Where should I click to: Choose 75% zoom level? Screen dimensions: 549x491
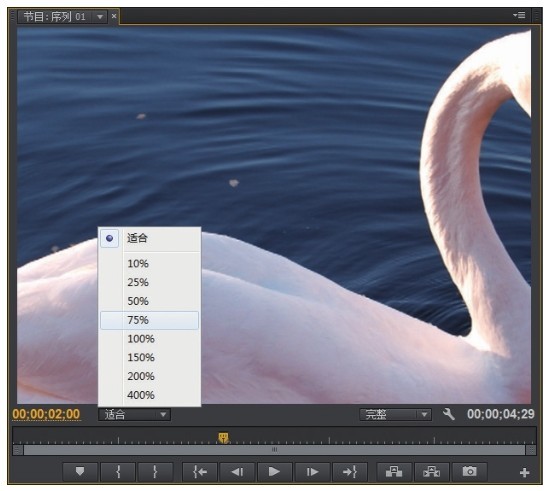click(149, 320)
